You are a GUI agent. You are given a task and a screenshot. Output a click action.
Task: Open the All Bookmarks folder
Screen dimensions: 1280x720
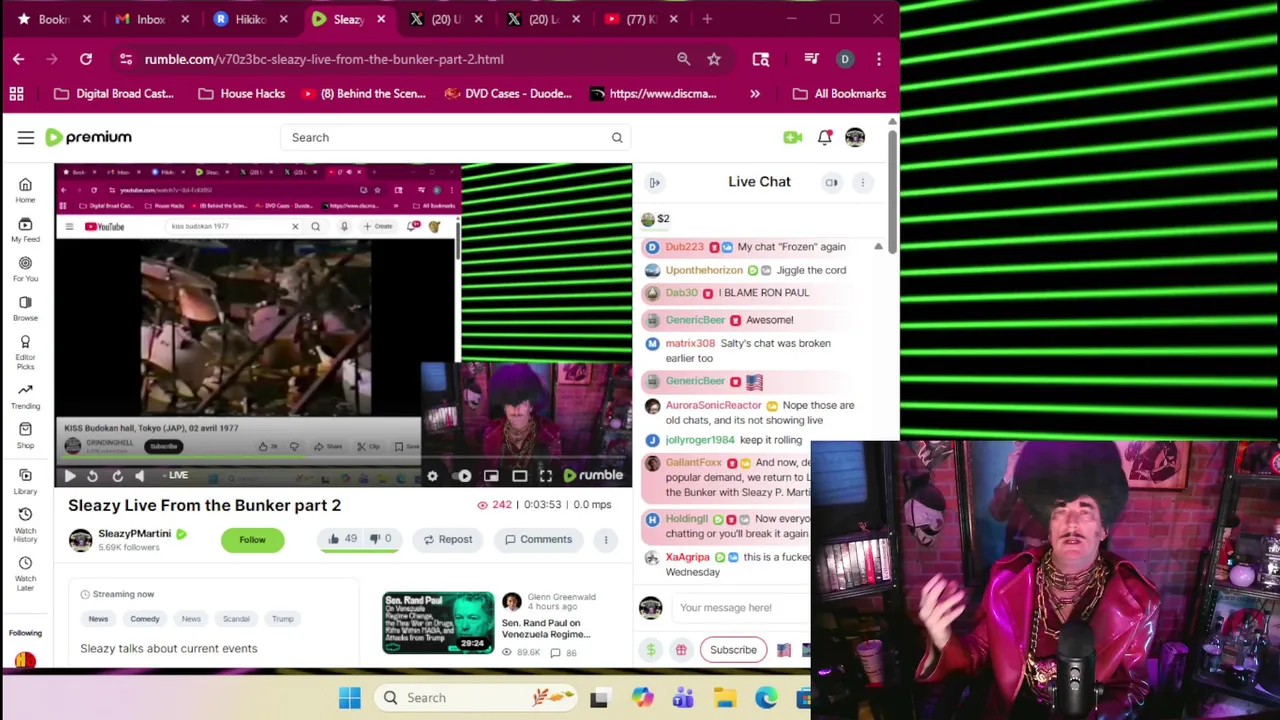click(x=839, y=94)
